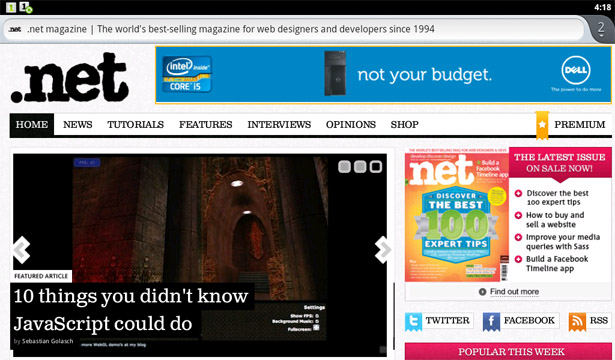The width and height of the screenshot is (615, 360).
Task: Click the FEATURED ARTICLE label
Action: coord(41,276)
